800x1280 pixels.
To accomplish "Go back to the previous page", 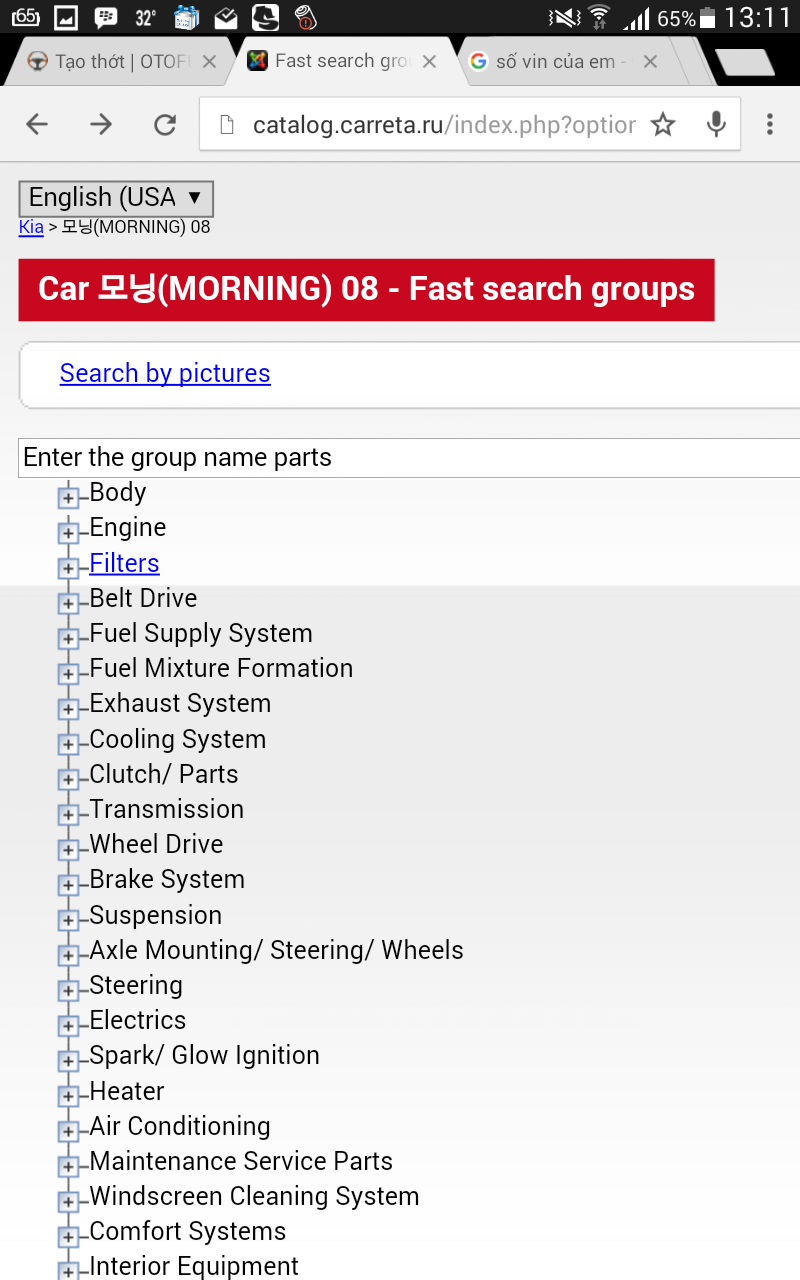I will click(37, 124).
